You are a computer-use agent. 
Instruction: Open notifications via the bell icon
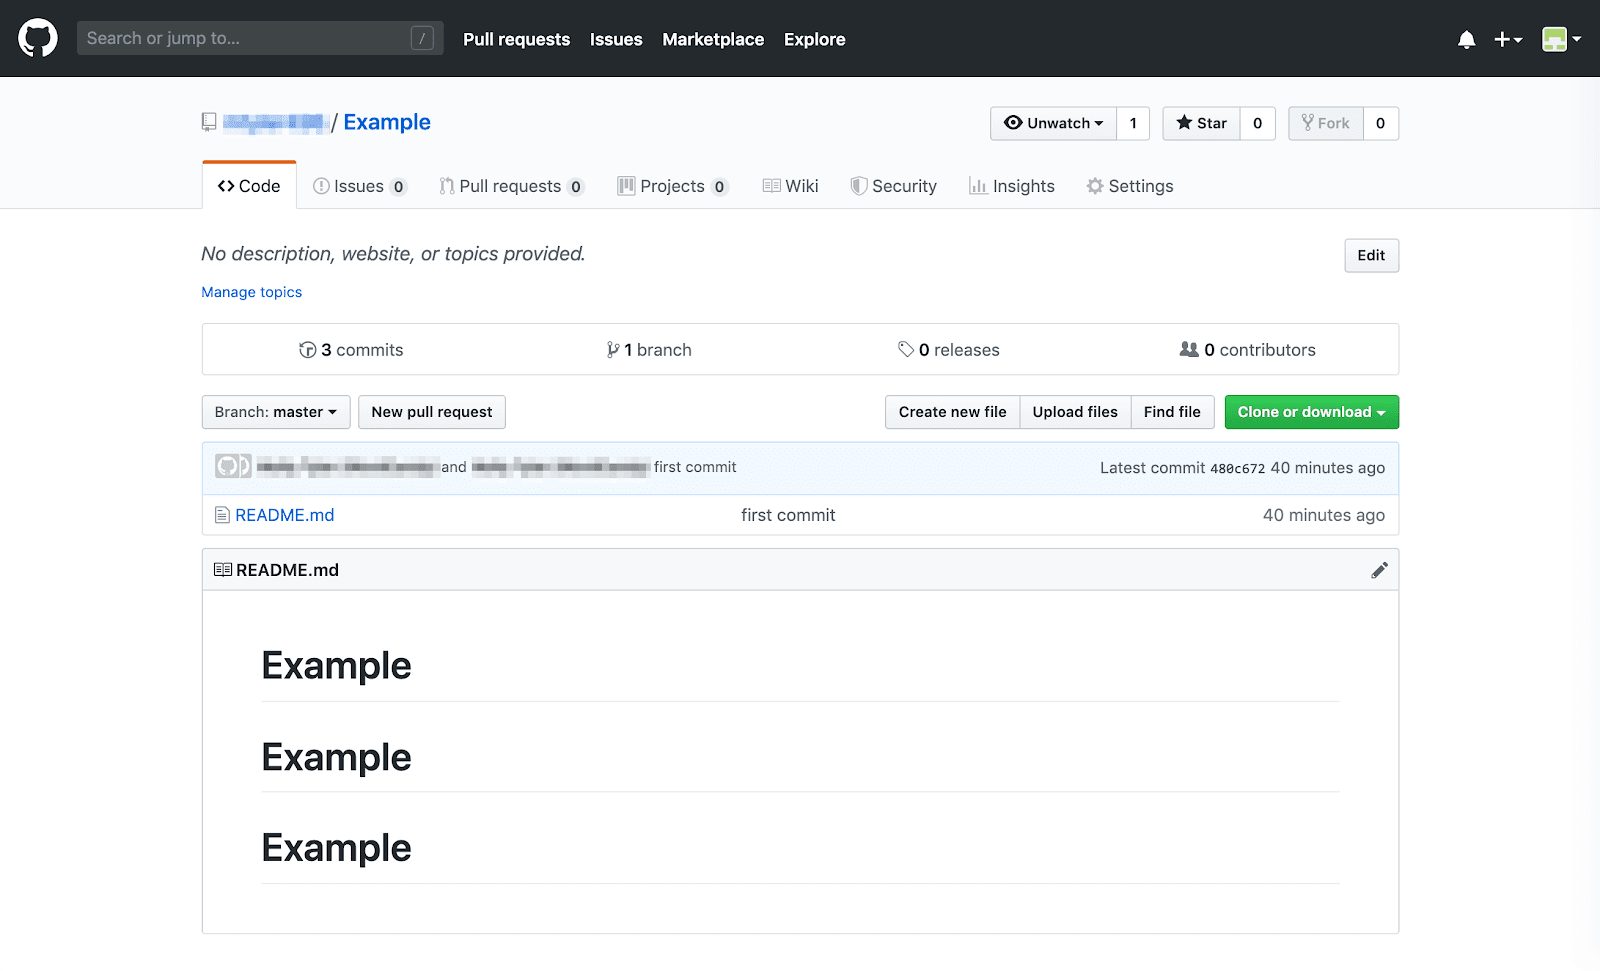(1466, 38)
